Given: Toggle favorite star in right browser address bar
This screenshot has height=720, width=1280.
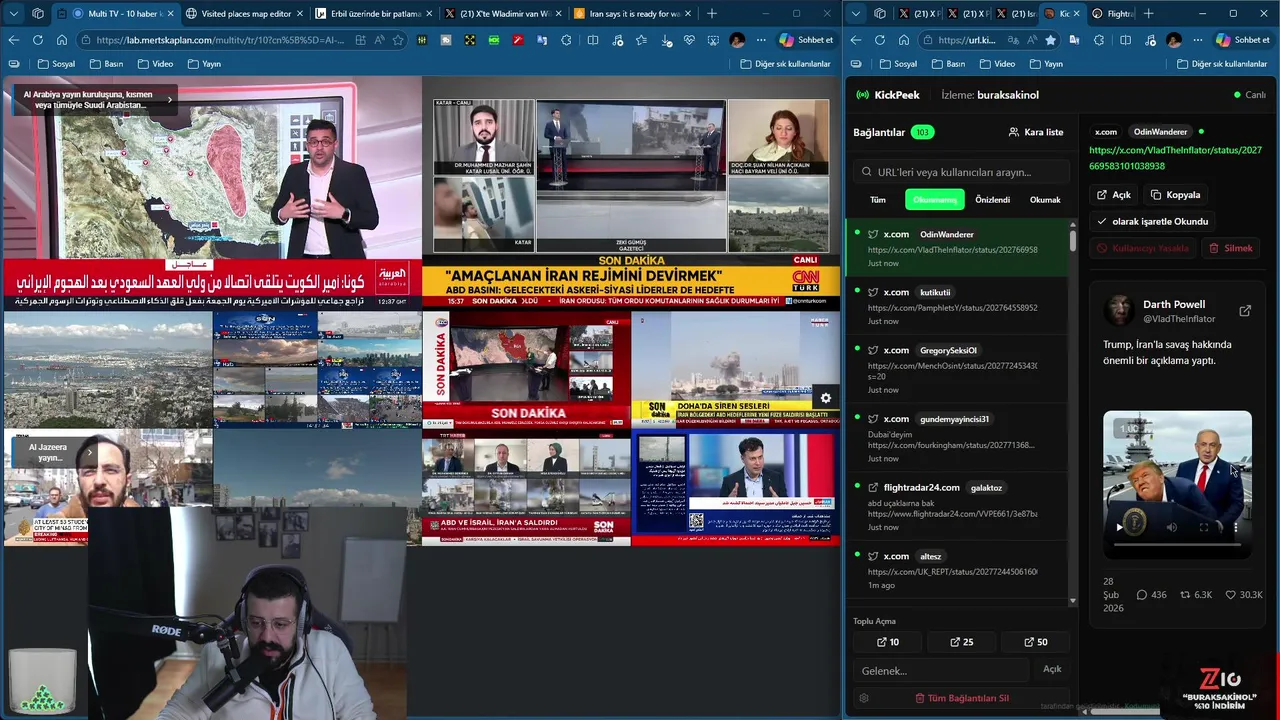Looking at the screenshot, I should pos(1050,40).
